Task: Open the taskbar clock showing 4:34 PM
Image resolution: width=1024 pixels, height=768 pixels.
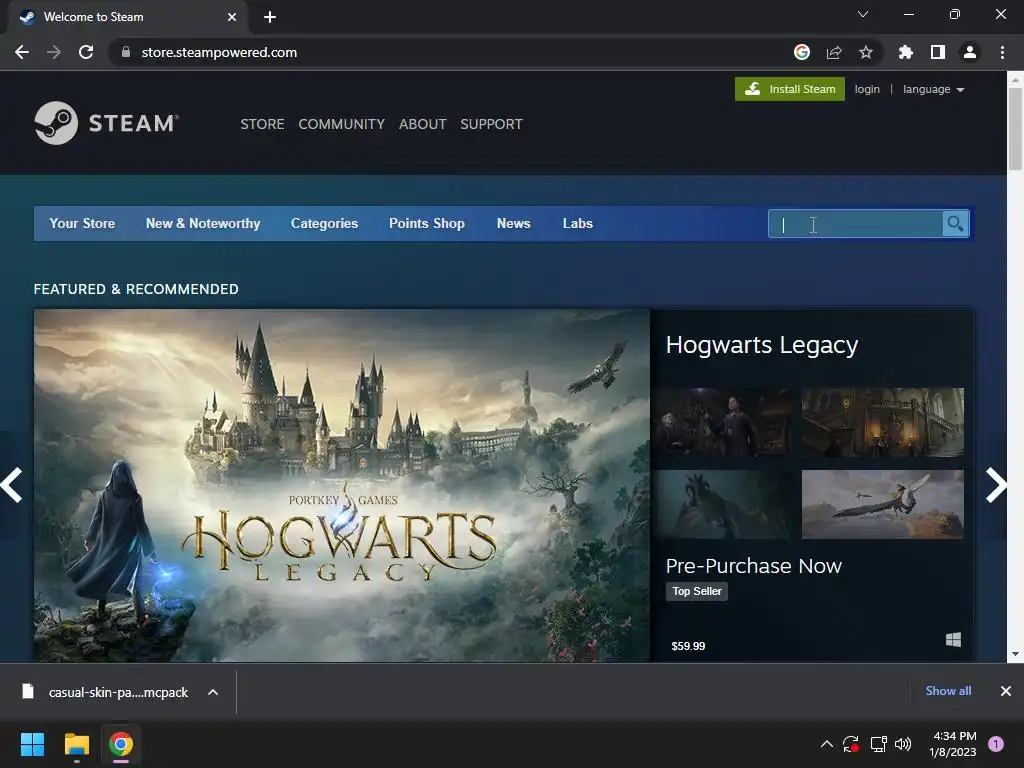Action: [x=953, y=744]
